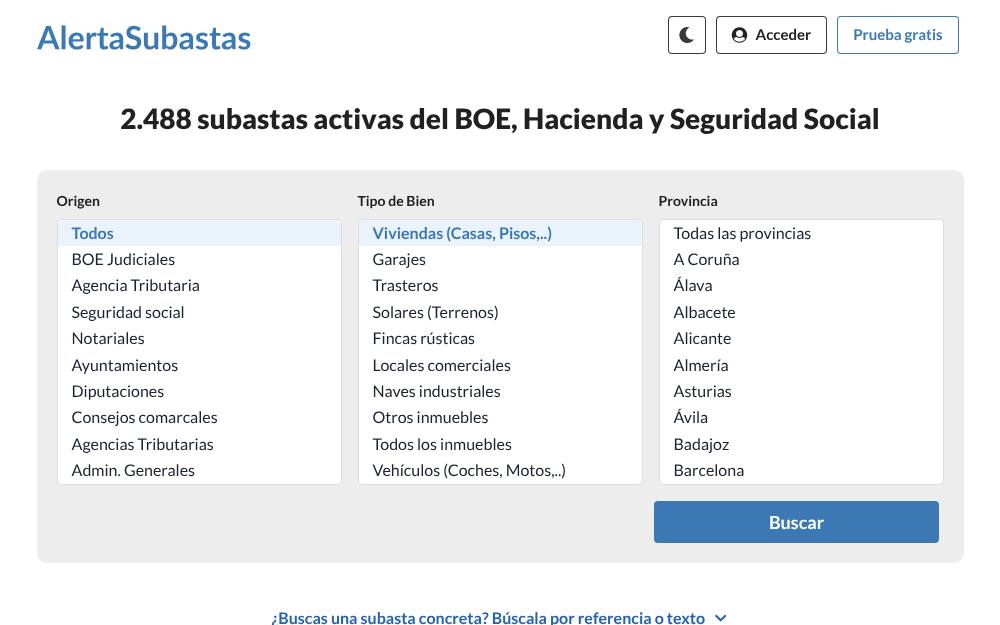Viewport: 1000px width, 625px height.
Task: Select Diputaciones origin
Action: [199, 392]
